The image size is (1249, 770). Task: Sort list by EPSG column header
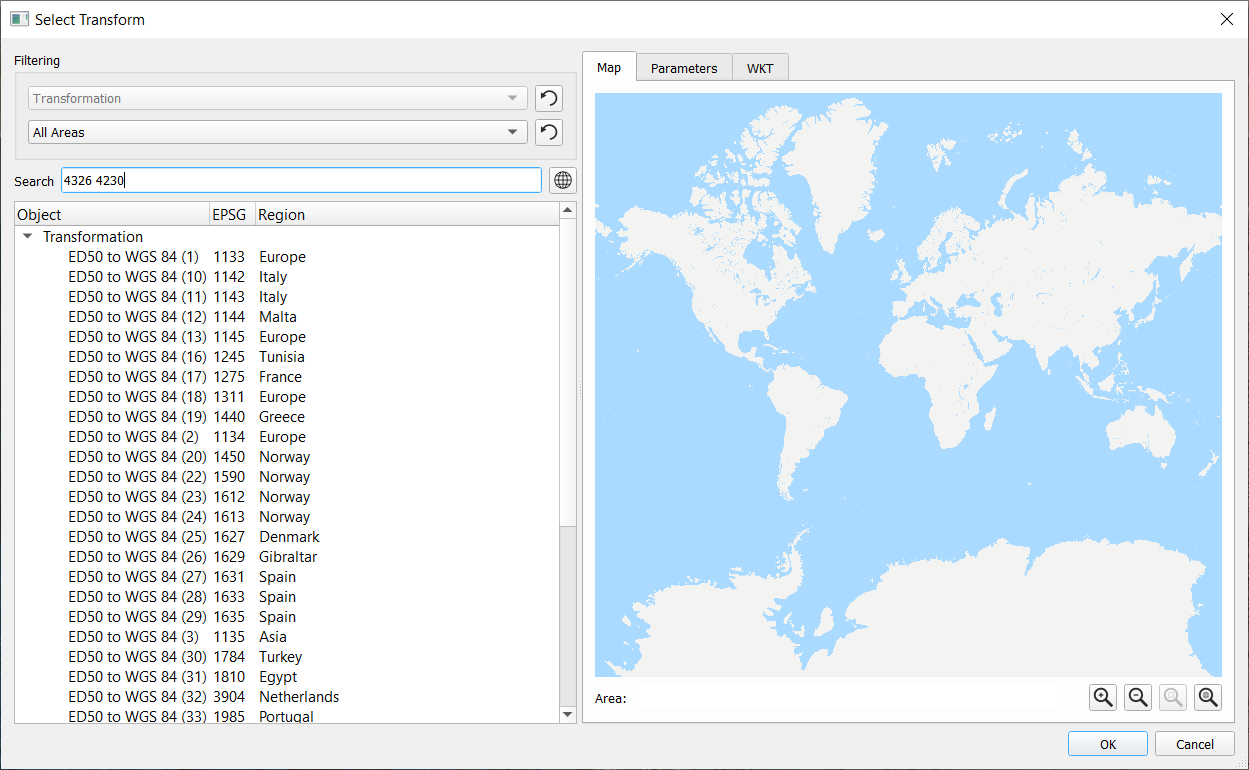(229, 214)
